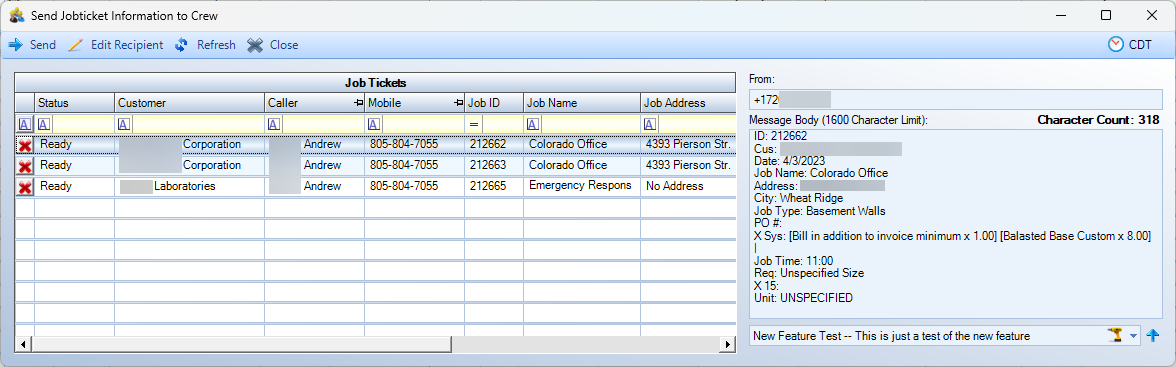Screen dimensions: 1176x367
Task: Click the CDT clock time zone indicator
Action: (1130, 45)
